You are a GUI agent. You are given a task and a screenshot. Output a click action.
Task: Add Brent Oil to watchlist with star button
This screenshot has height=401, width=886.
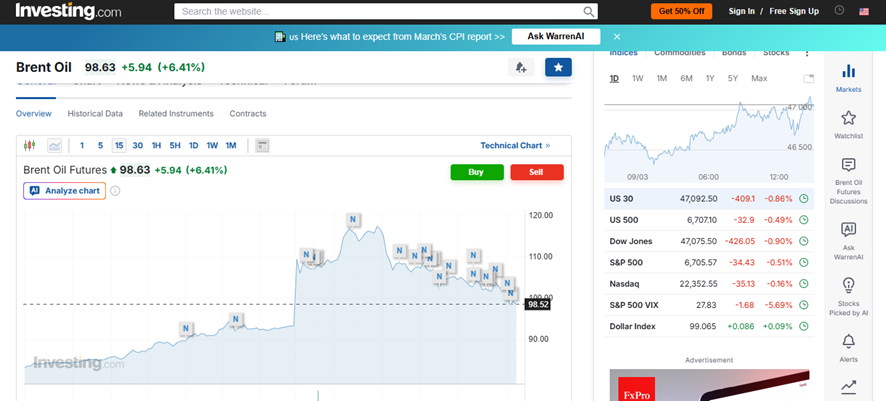pos(558,67)
